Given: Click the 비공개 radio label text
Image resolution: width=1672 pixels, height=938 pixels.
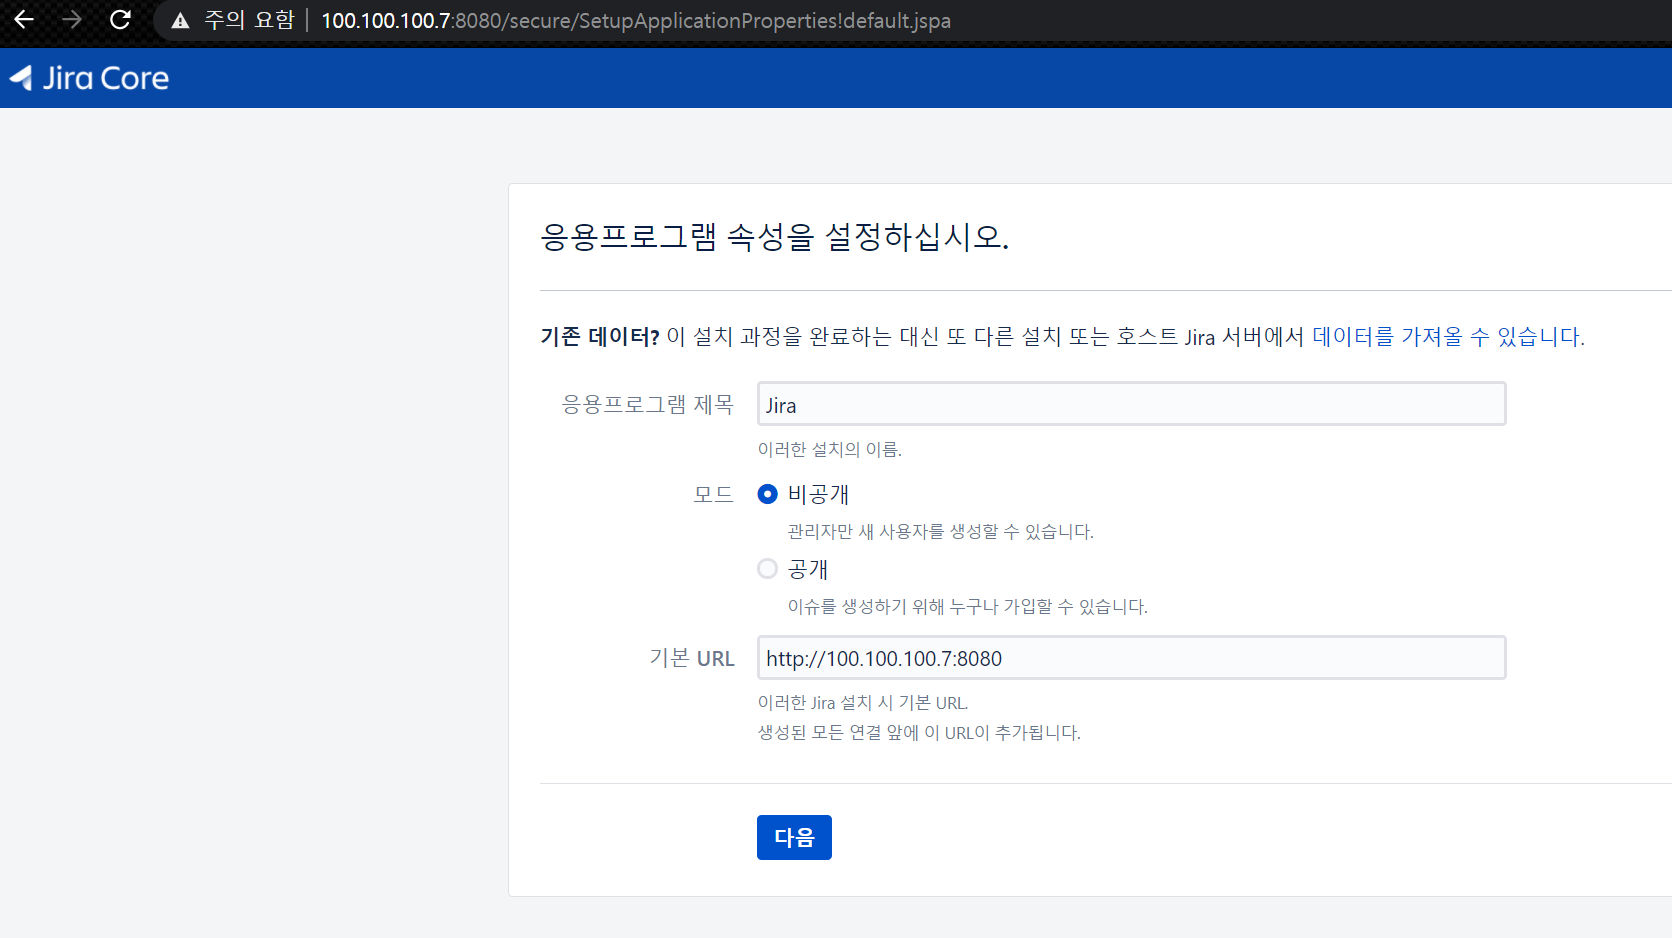Looking at the screenshot, I should 818,494.
